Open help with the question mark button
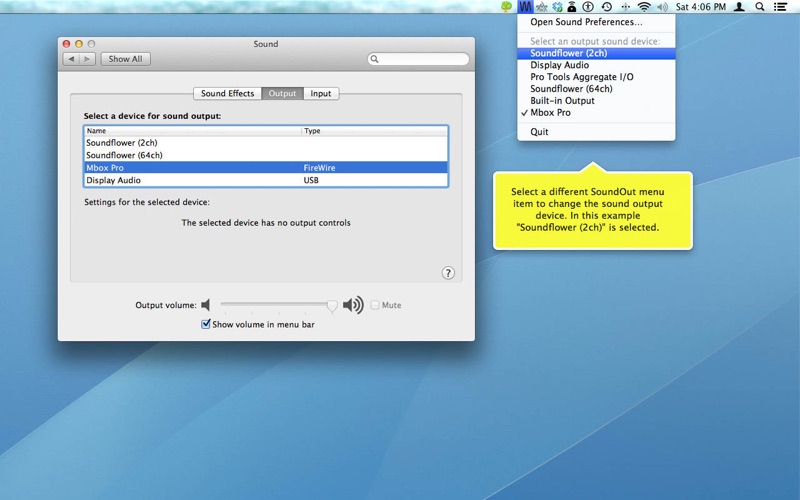The height and width of the screenshot is (500, 800). [448, 273]
